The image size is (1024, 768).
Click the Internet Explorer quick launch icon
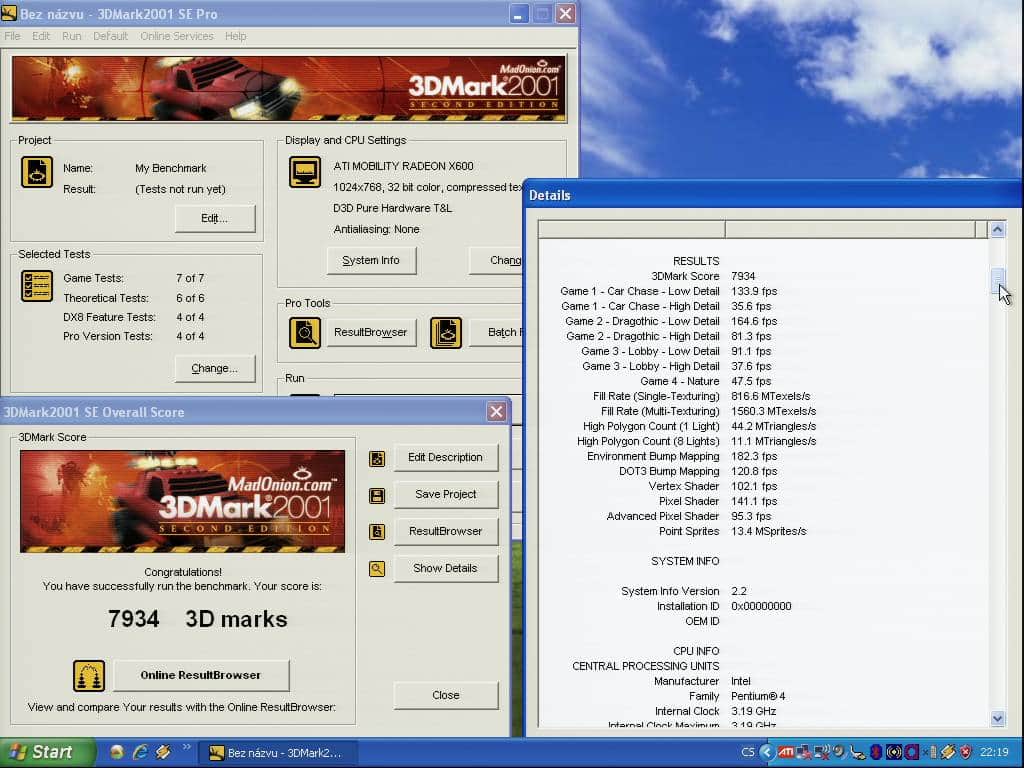tap(140, 752)
